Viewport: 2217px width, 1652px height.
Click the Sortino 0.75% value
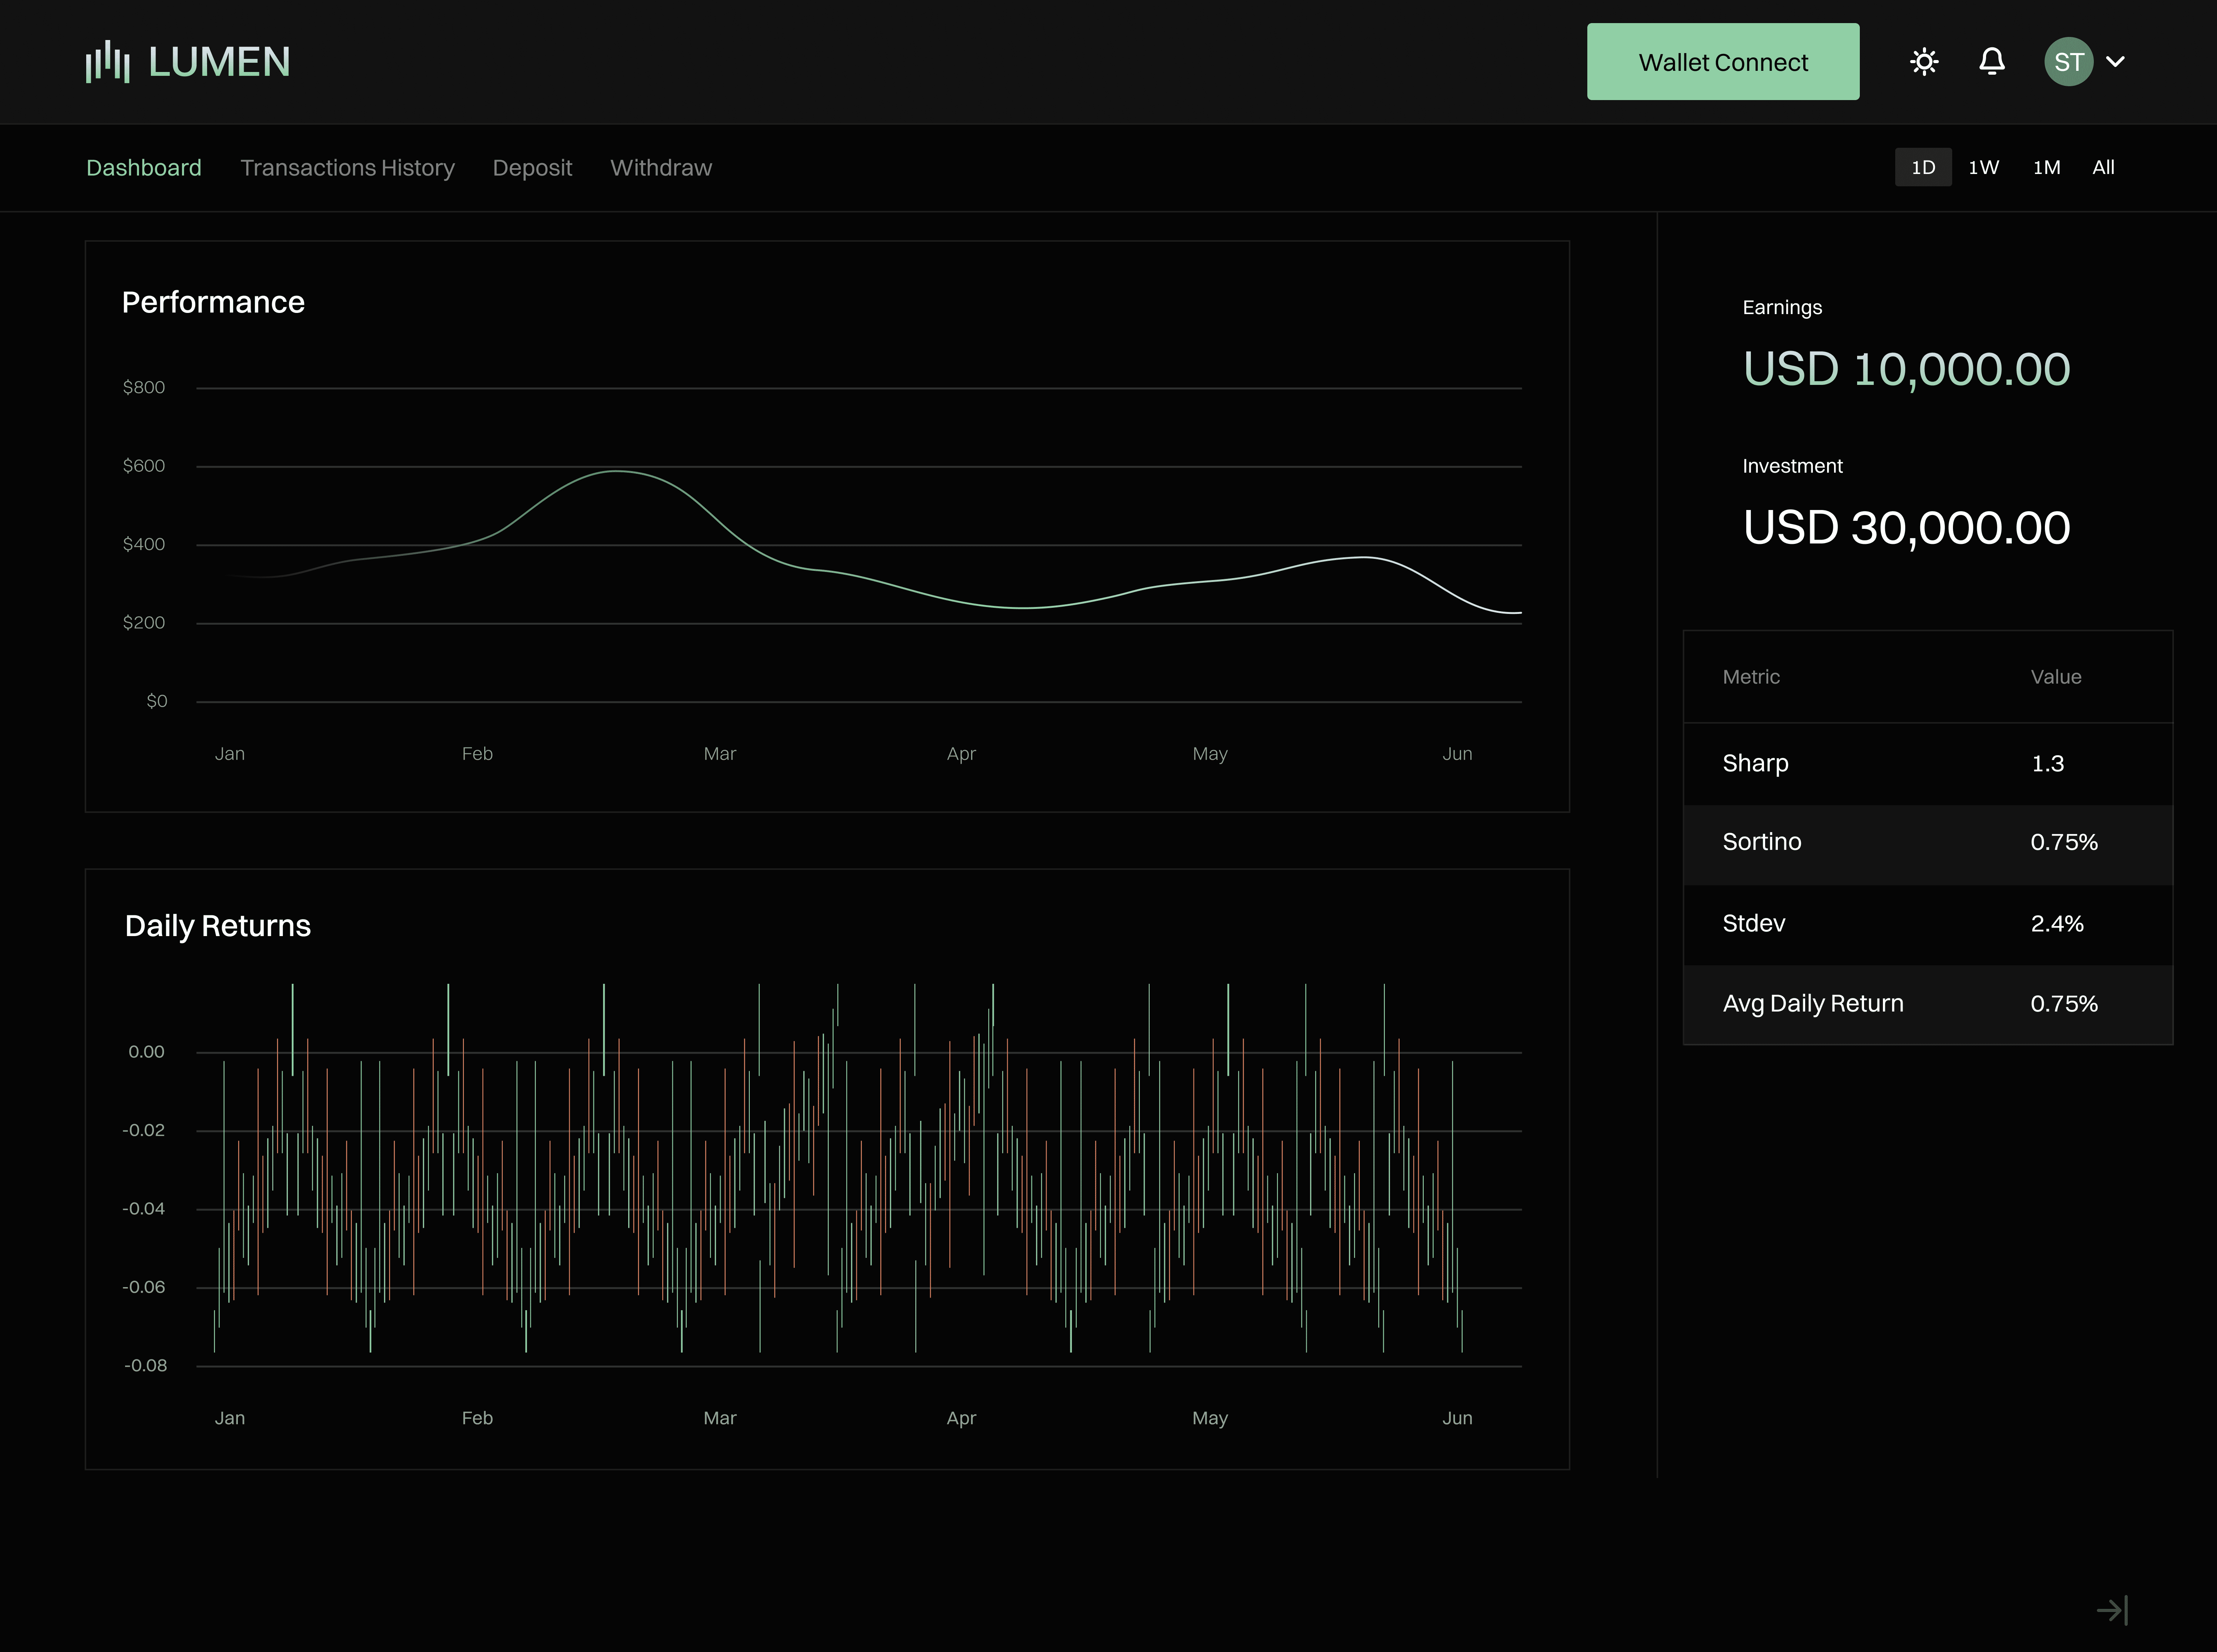2064,843
